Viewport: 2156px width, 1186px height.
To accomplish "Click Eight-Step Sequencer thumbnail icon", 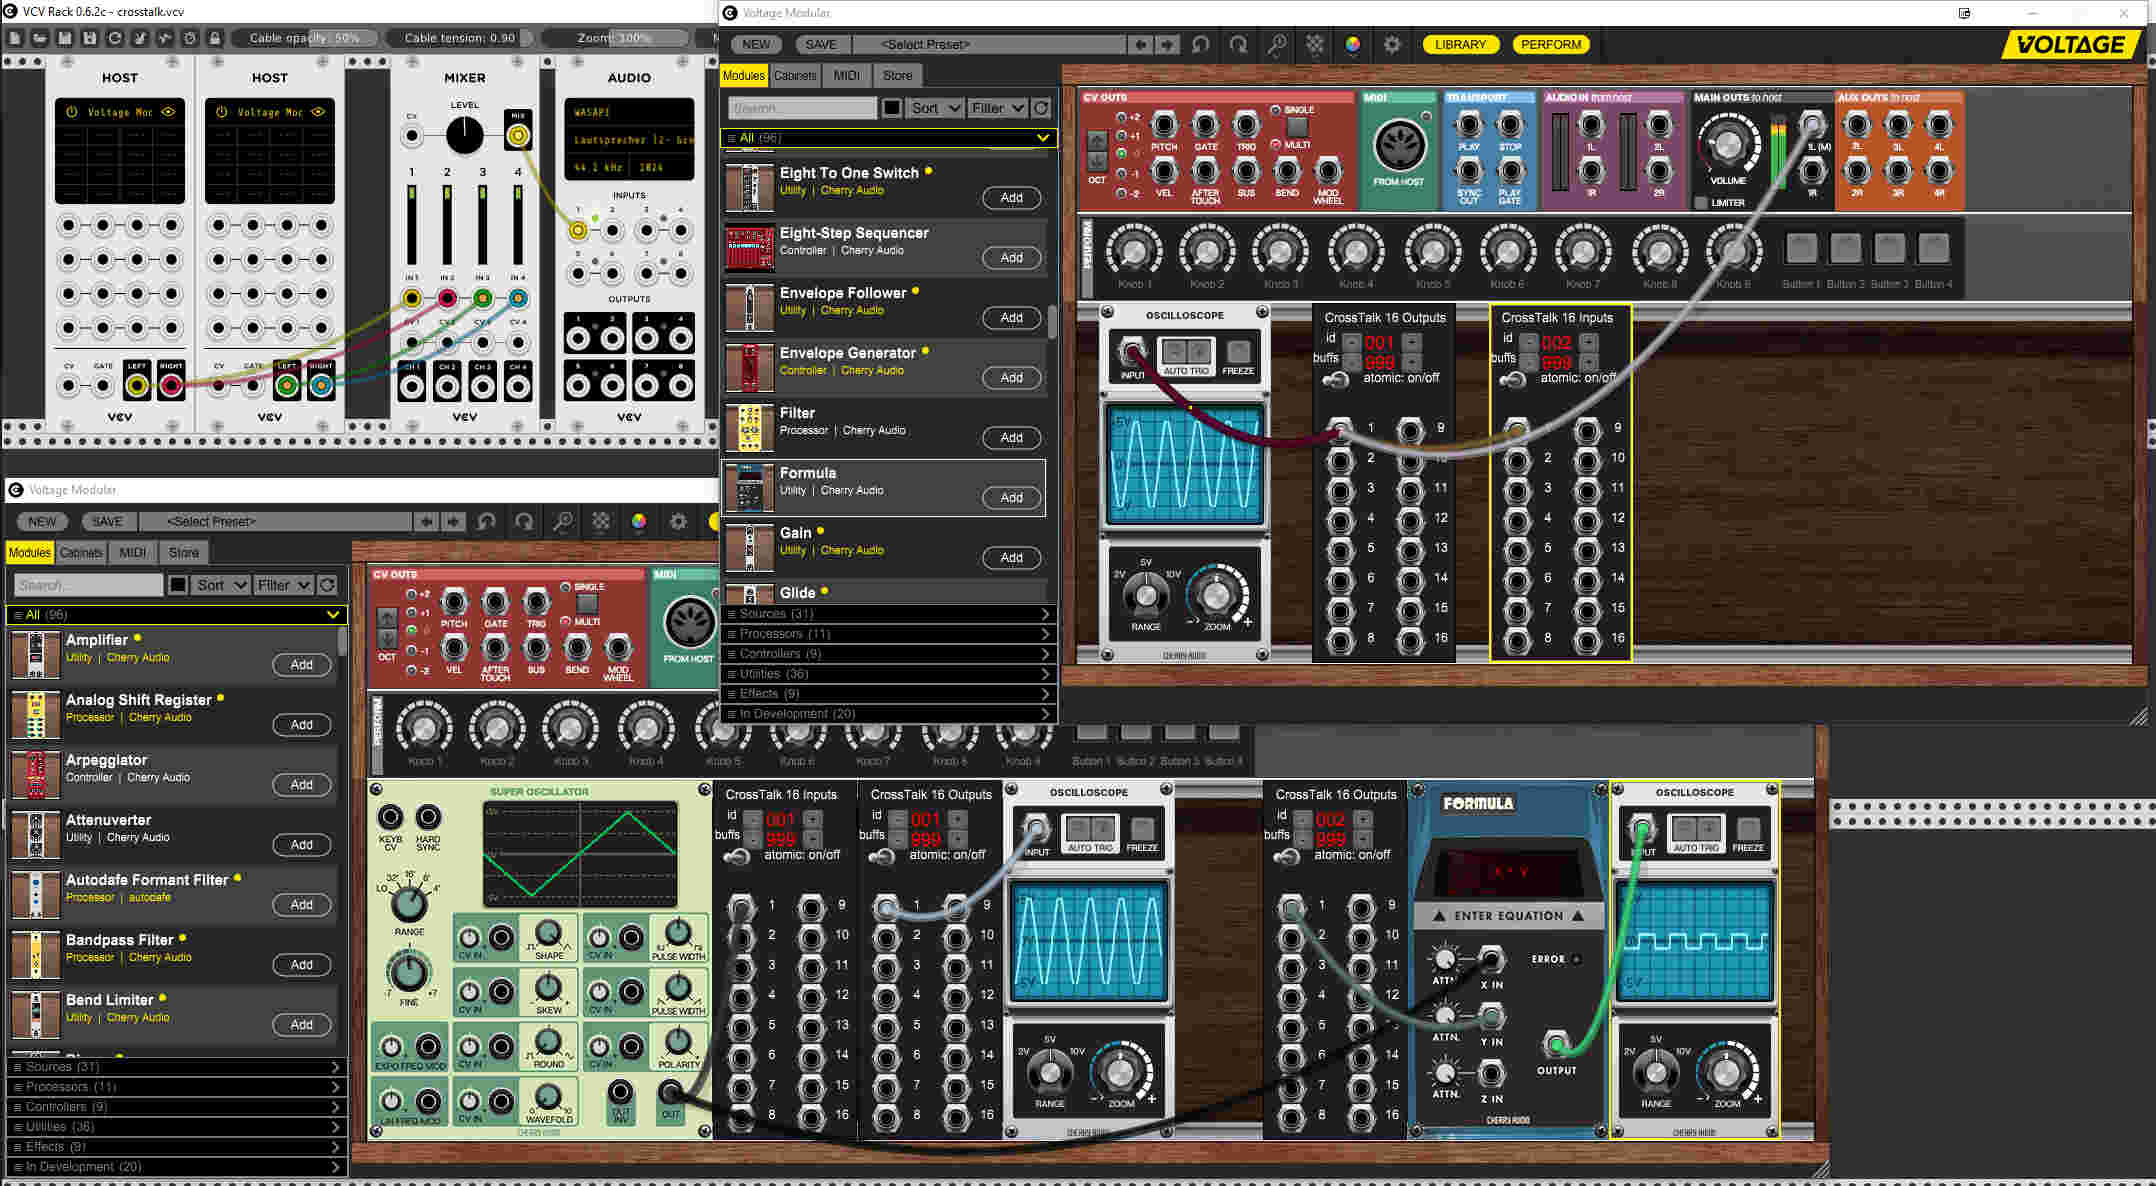I will 749,248.
